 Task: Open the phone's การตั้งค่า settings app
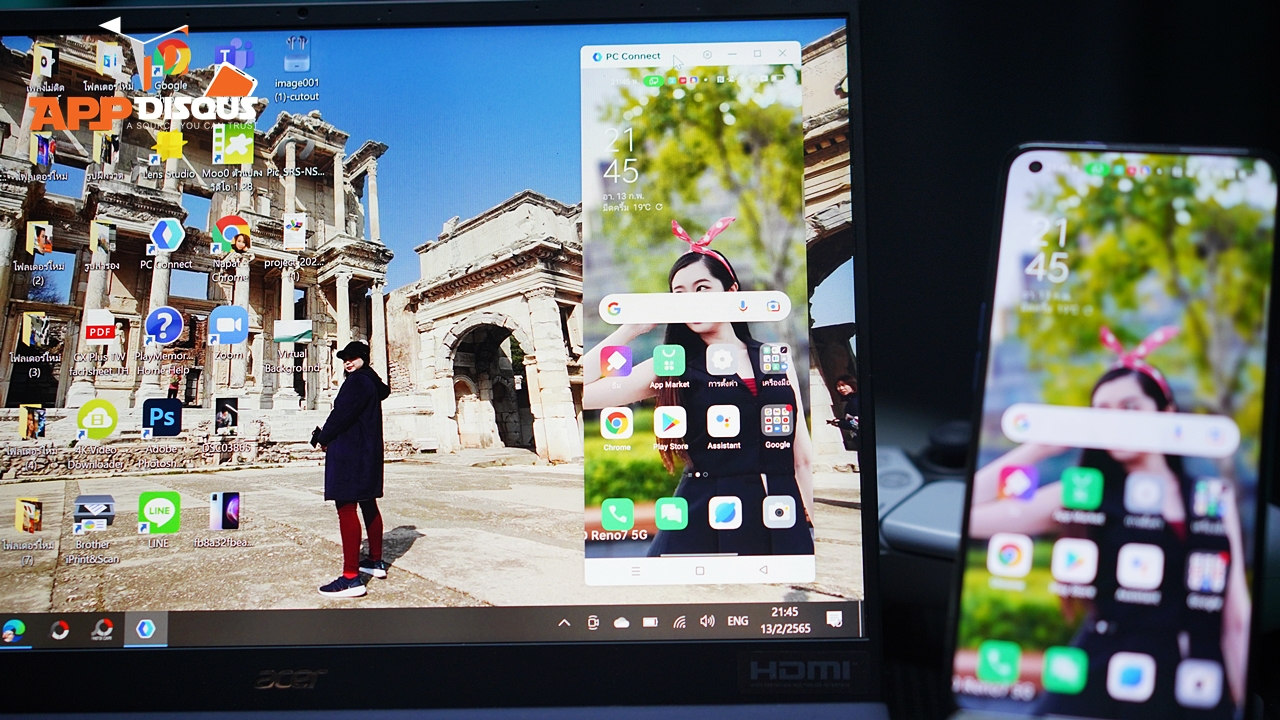coord(721,366)
